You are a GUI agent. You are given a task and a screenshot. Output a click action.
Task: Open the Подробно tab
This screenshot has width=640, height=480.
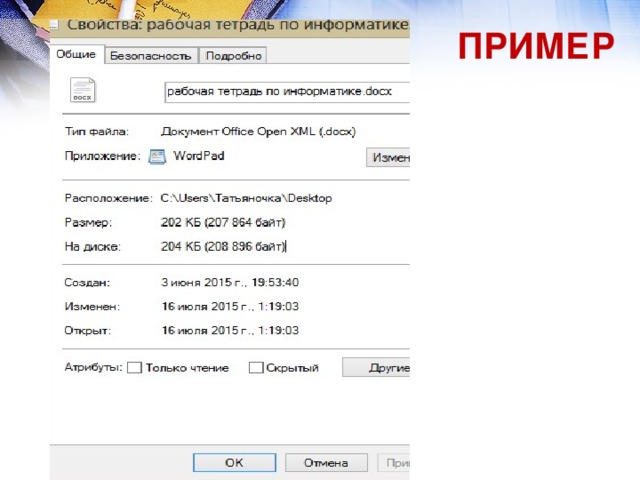click(x=233, y=56)
